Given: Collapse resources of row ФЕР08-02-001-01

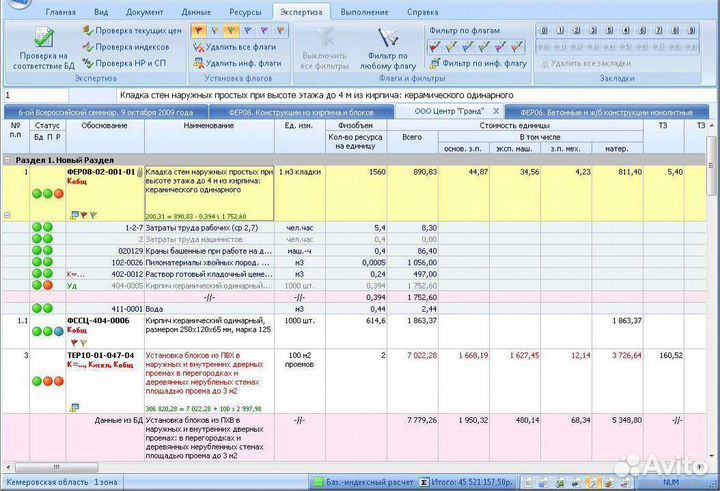Looking at the screenshot, I should pos(8,215).
